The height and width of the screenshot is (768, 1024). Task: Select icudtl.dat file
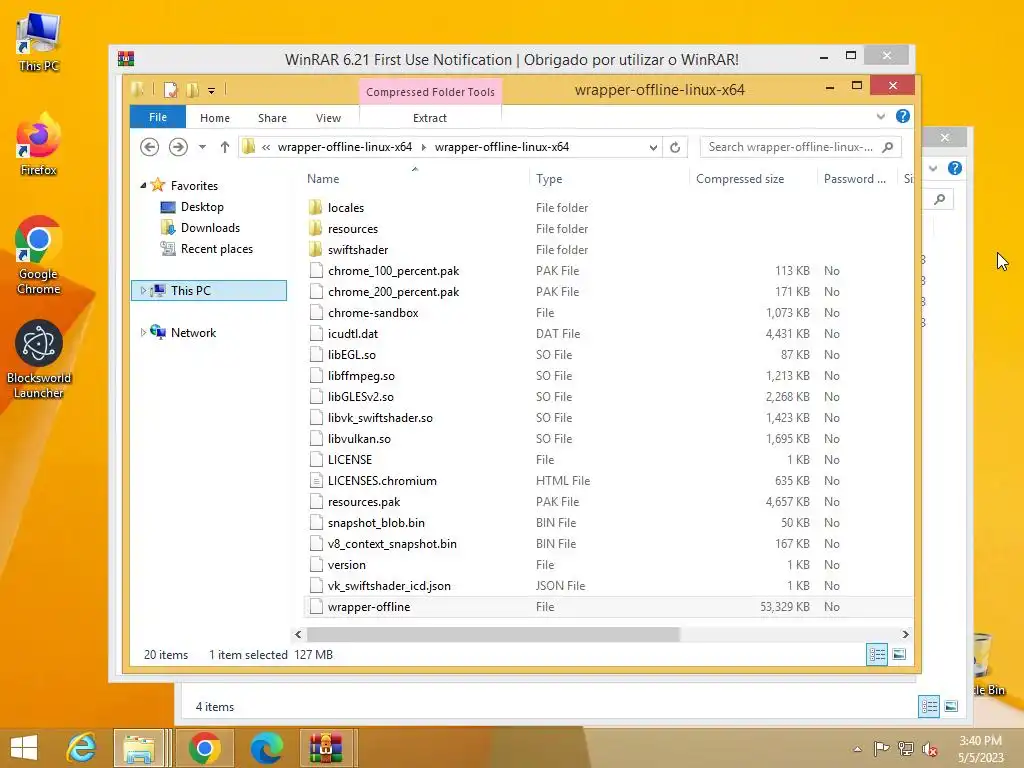pos(353,334)
